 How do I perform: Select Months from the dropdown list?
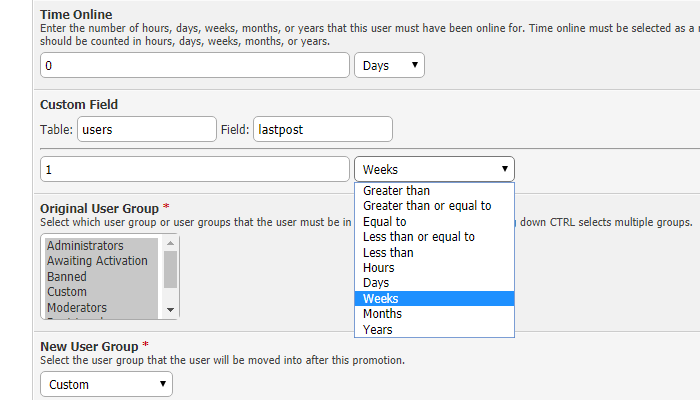382,314
